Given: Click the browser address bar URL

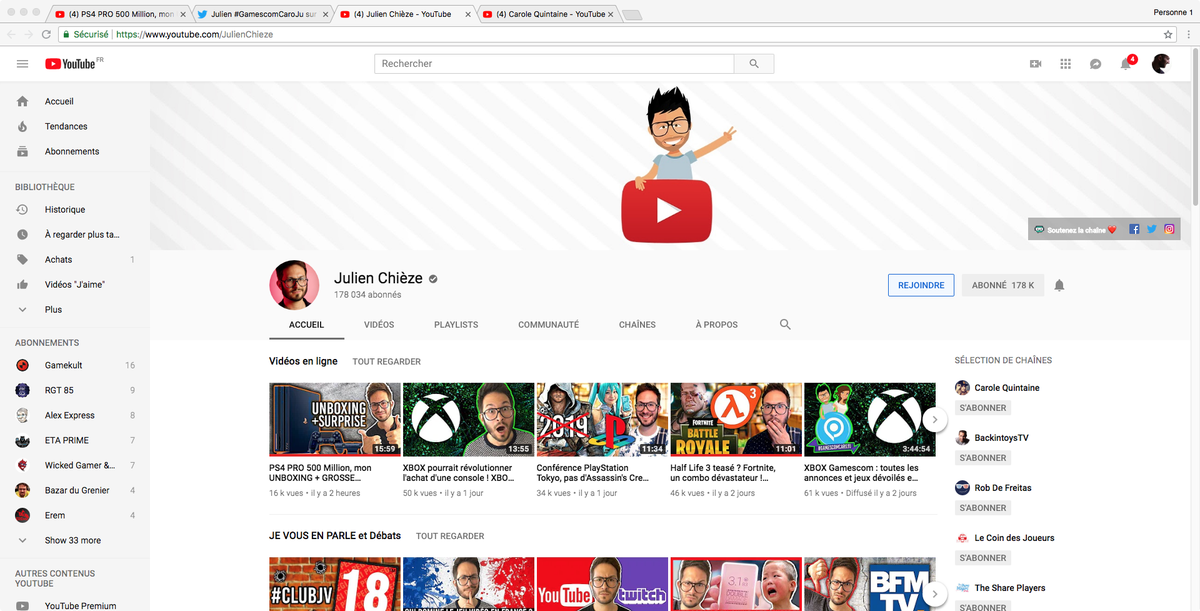Looking at the screenshot, I should click(x=194, y=34).
